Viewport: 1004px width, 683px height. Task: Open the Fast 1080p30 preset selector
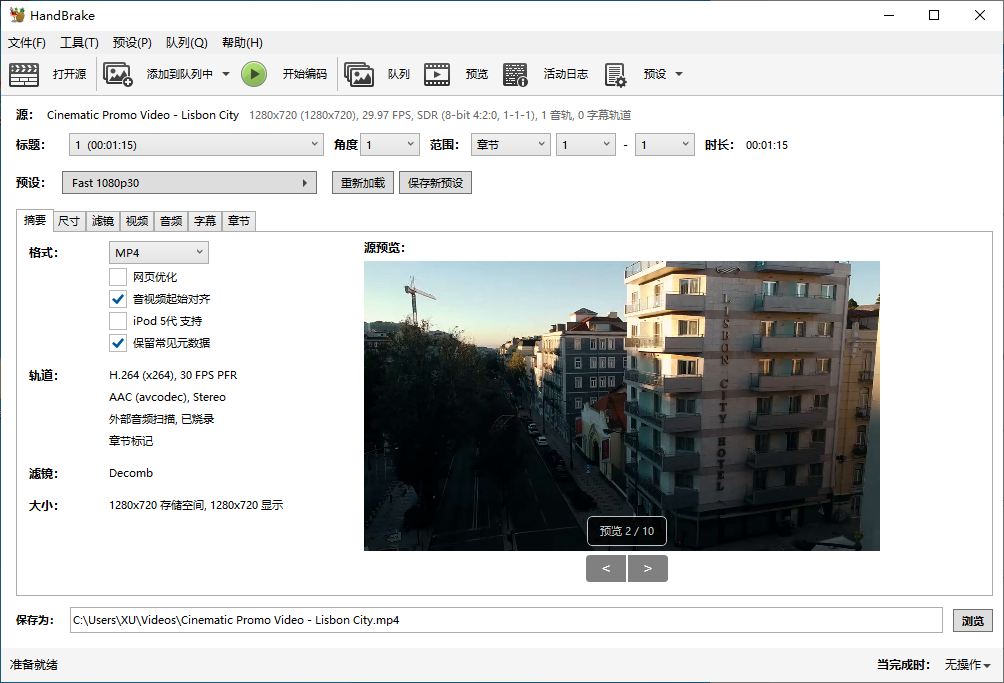189,183
